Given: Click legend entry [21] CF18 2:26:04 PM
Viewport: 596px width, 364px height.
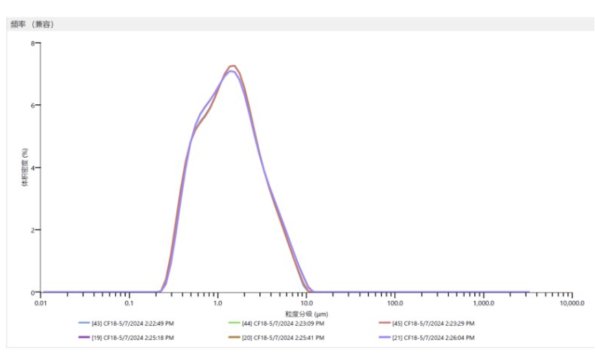Looking at the screenshot, I should 427,337.
